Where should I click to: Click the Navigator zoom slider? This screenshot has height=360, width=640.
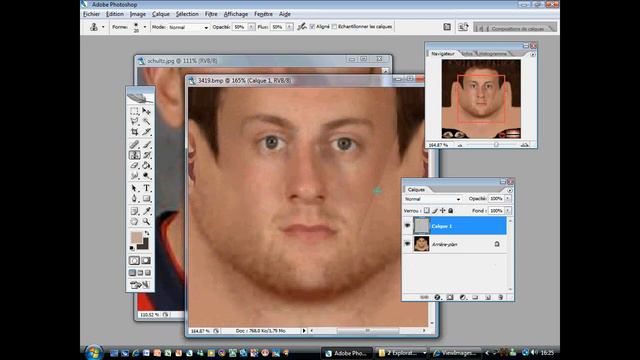coord(496,144)
